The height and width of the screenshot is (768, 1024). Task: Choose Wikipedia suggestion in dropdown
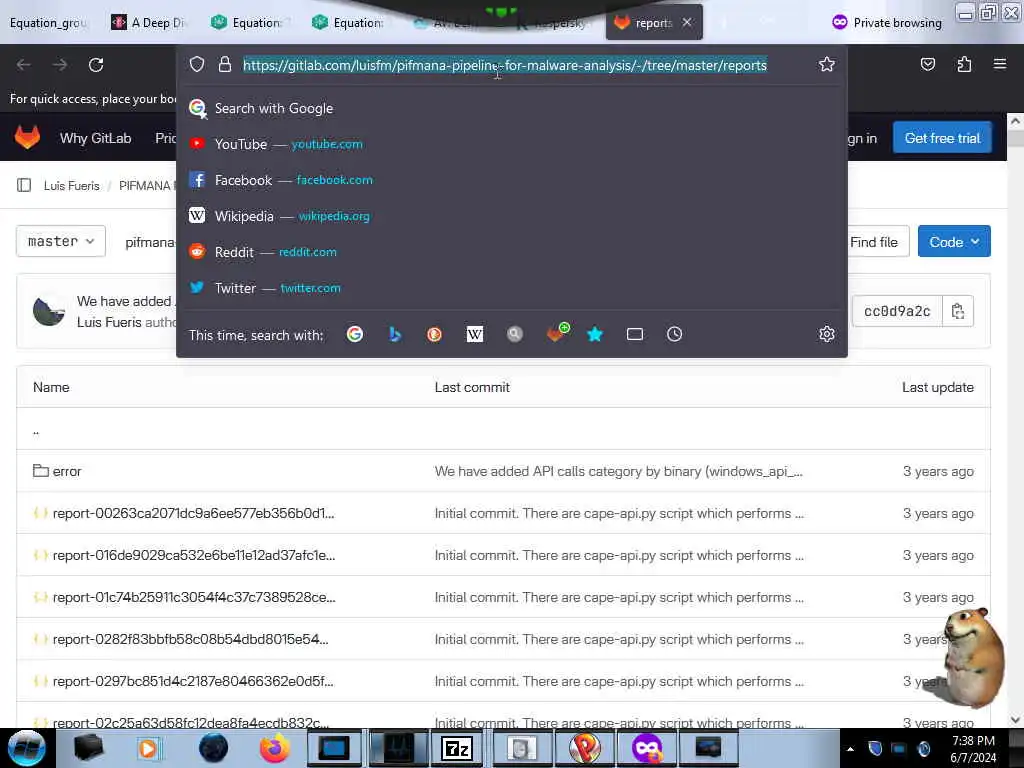click(511, 216)
